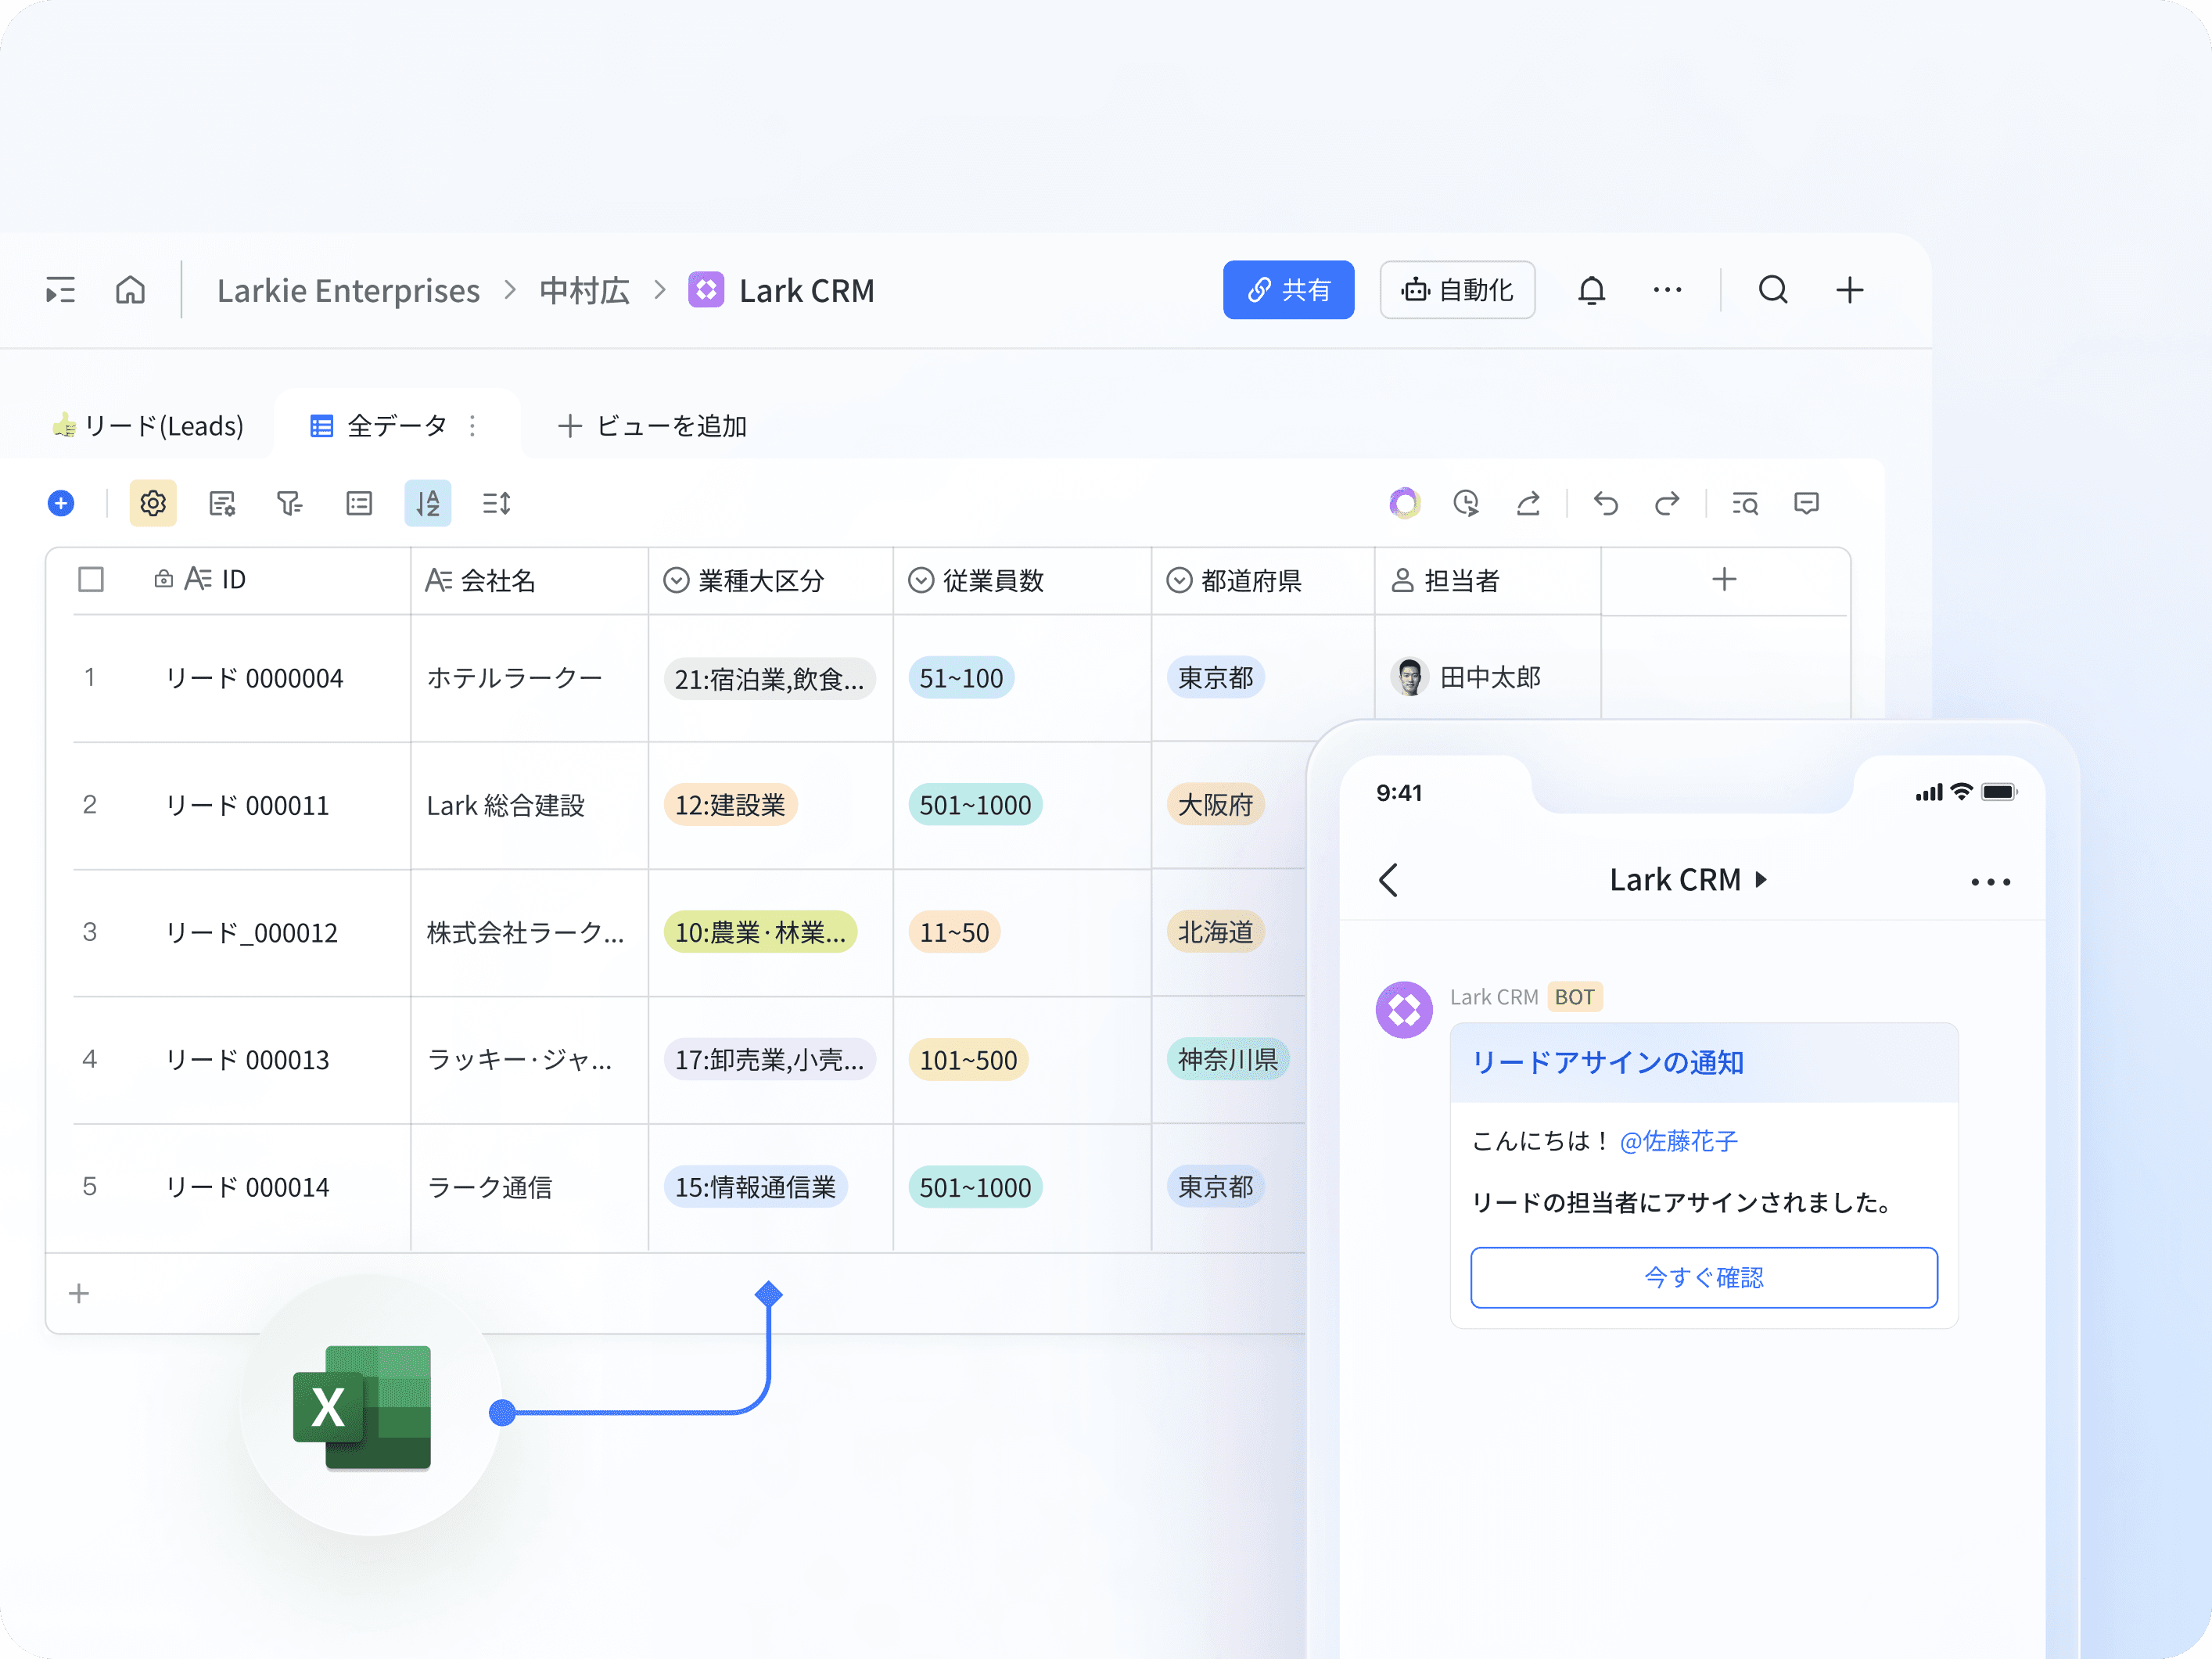Switch to the リード(Leads) tab
This screenshot has height=1659, width=2212.
click(148, 426)
